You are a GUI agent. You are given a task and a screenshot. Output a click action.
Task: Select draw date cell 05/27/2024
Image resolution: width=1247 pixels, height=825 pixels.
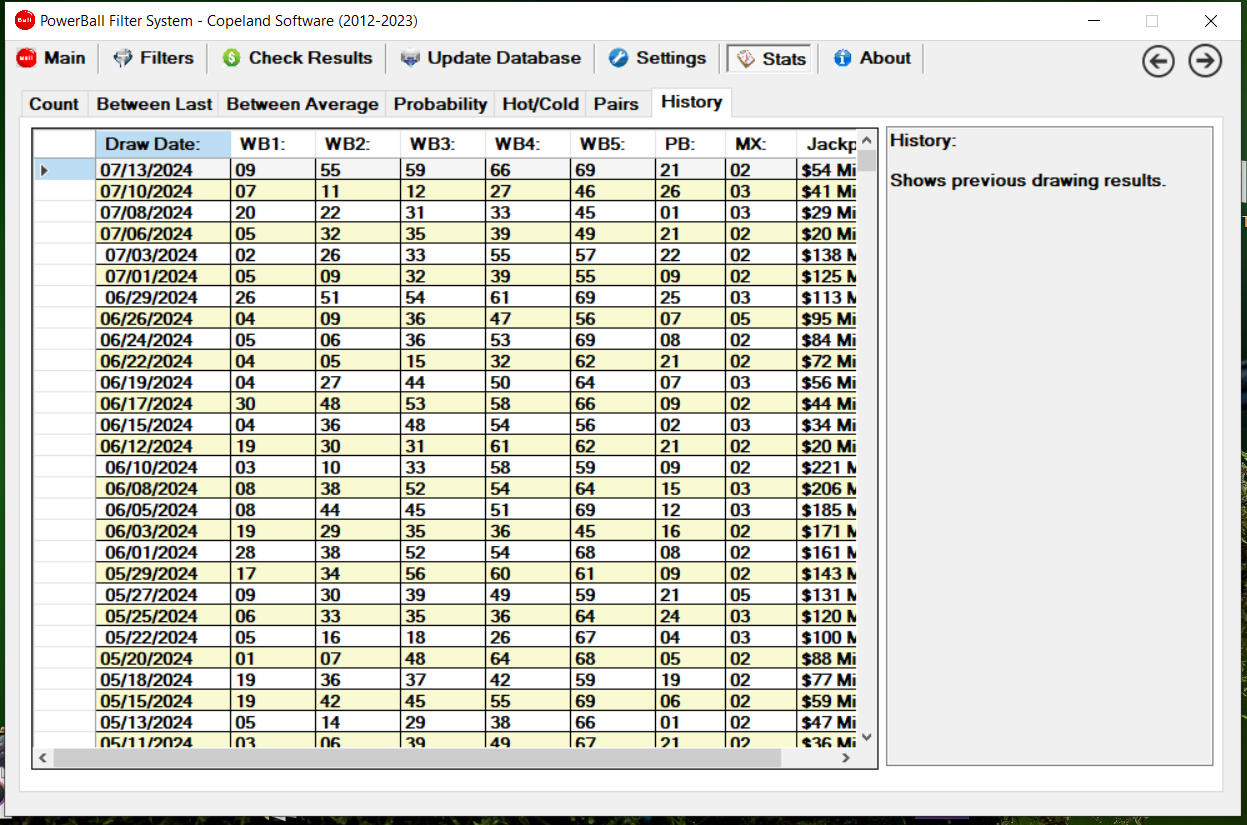(163, 595)
